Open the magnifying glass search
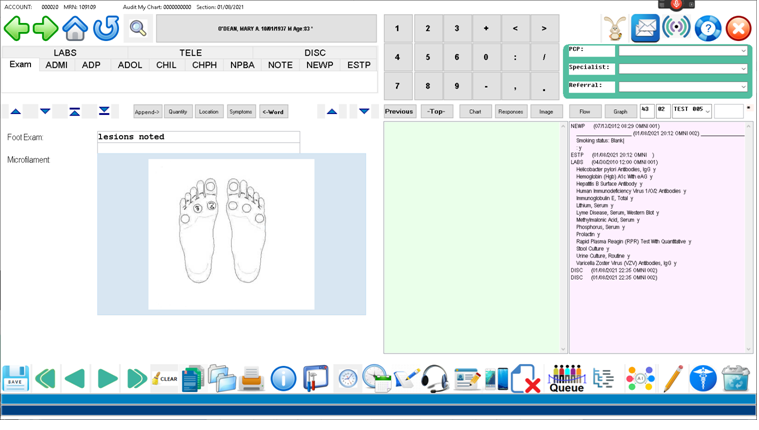The height and width of the screenshot is (430, 759). (x=138, y=29)
